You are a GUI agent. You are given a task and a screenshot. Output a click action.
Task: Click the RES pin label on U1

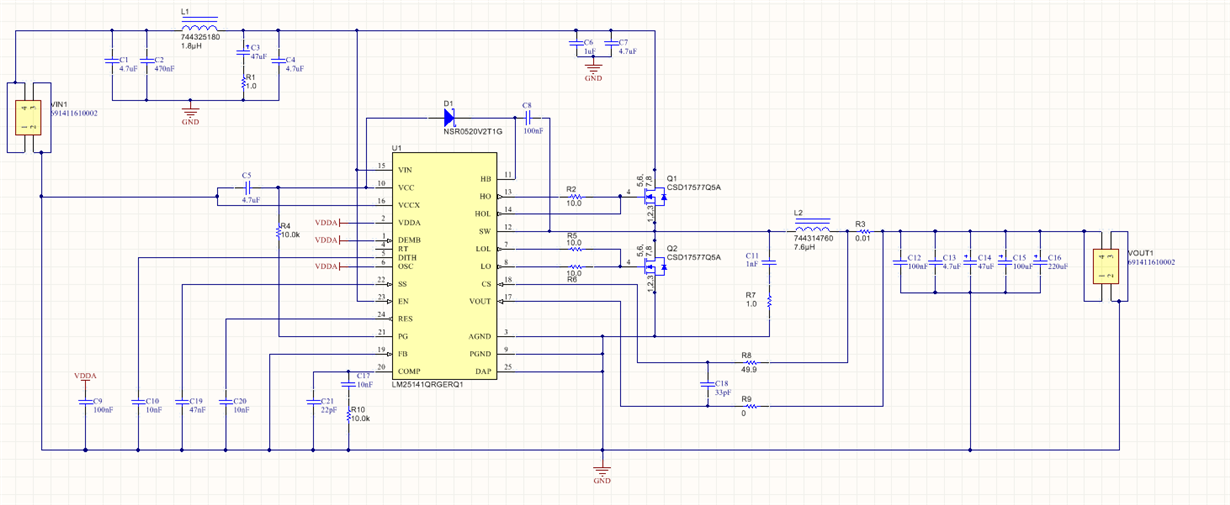[x=404, y=319]
